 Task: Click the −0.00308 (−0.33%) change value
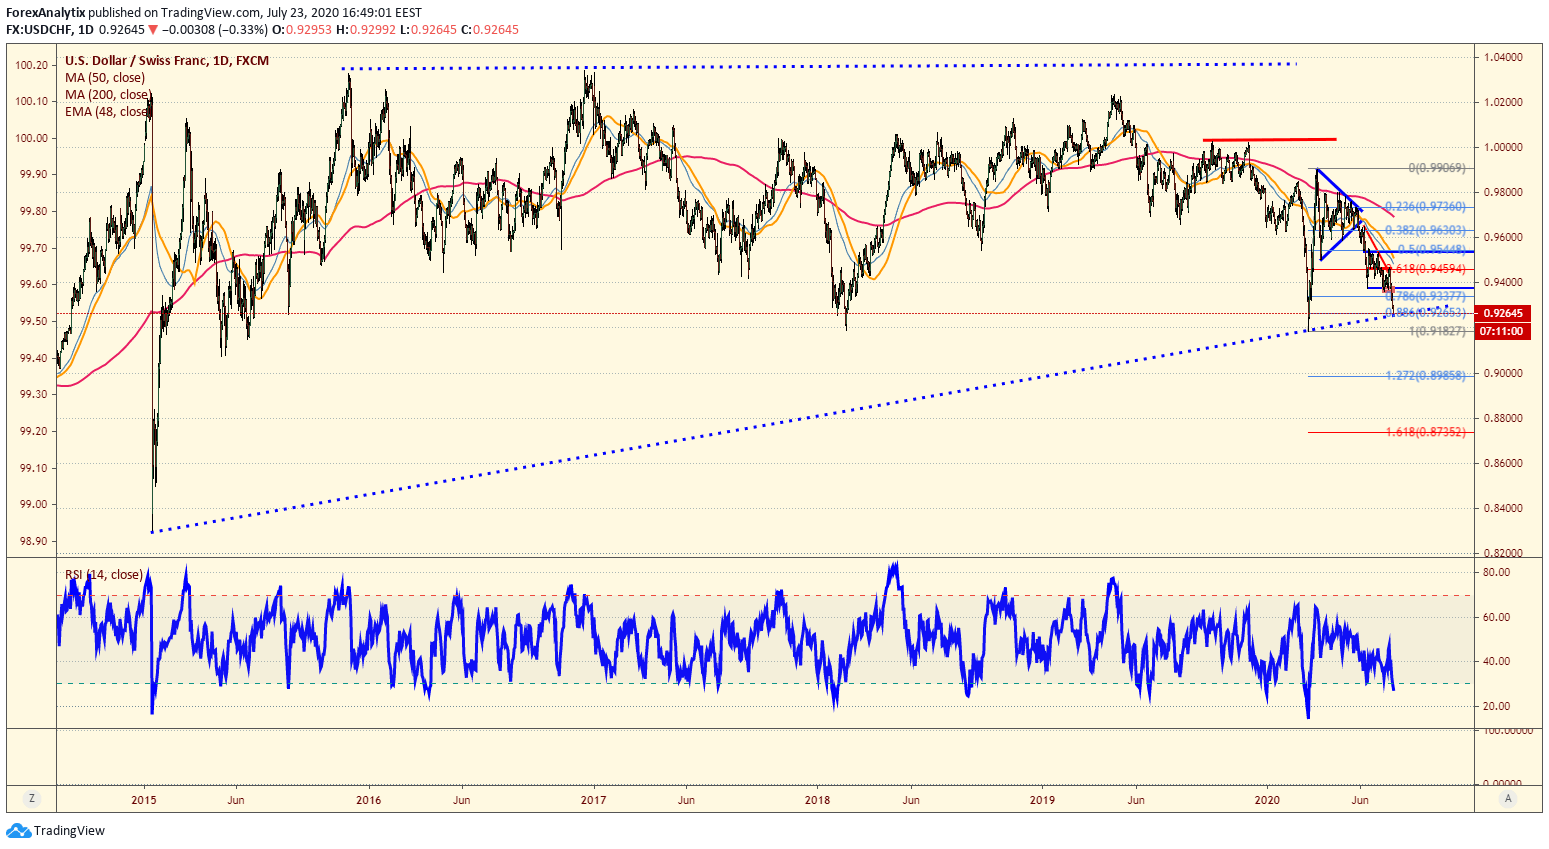coord(215,30)
